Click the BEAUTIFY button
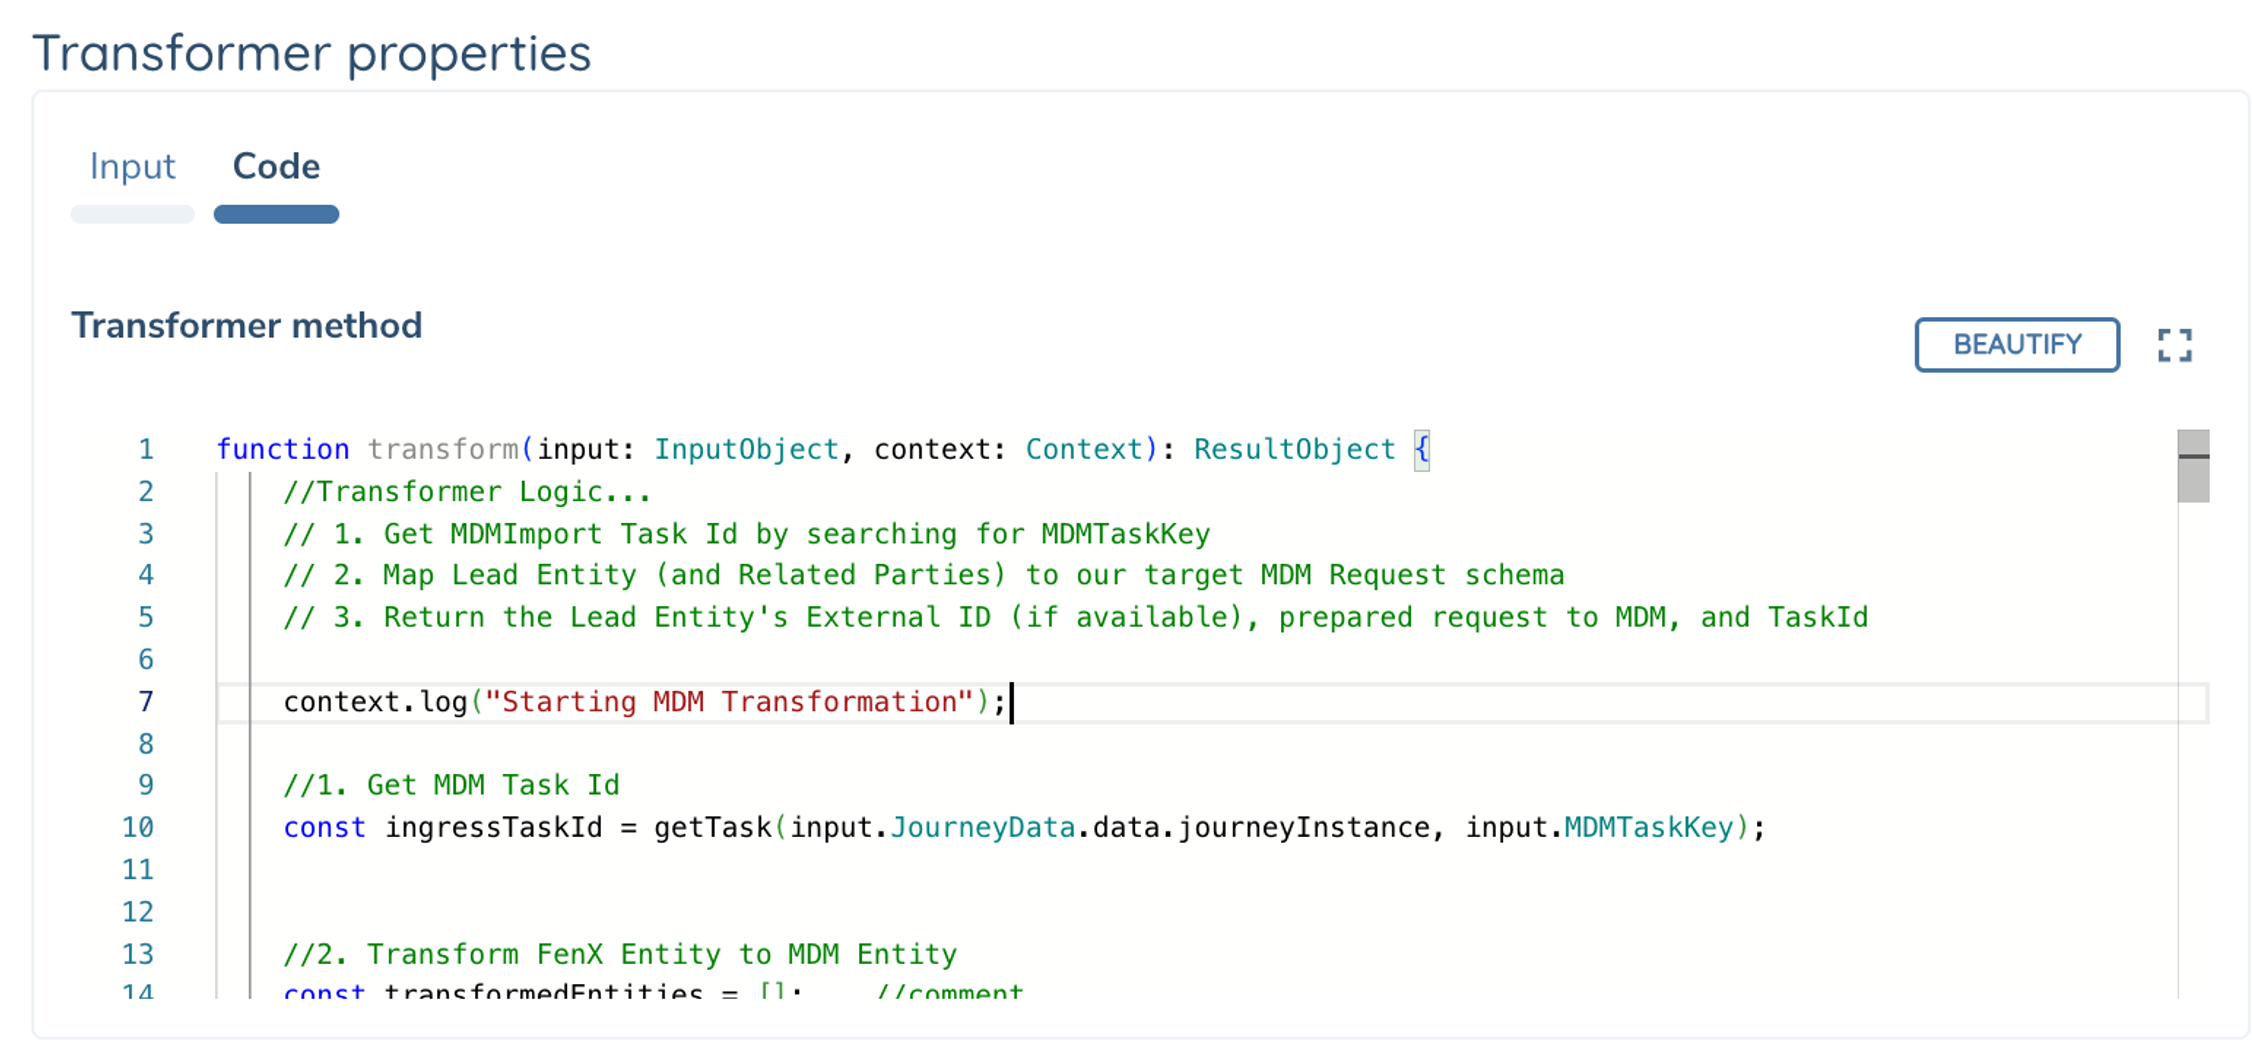 click(x=2017, y=344)
